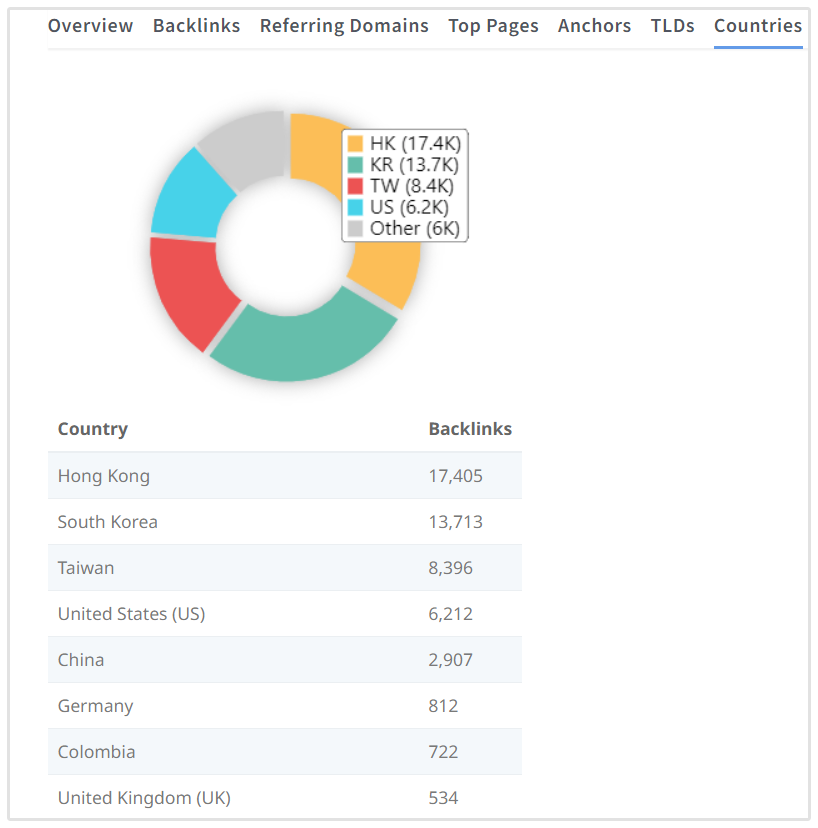Click the Germany row in table
818x828 pixels.
(284, 706)
